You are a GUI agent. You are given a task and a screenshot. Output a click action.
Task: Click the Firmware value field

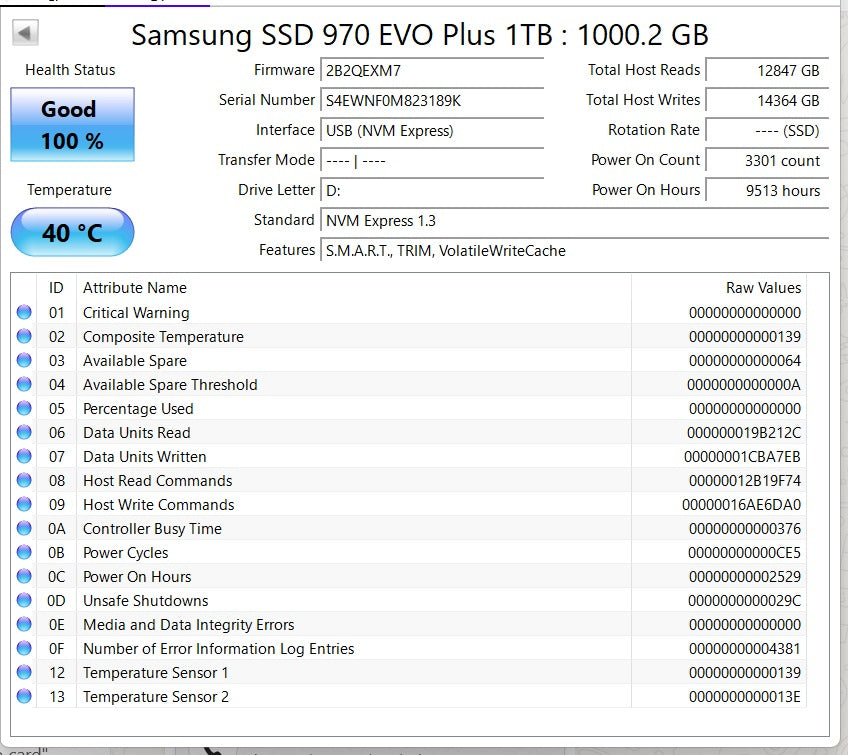pos(430,70)
